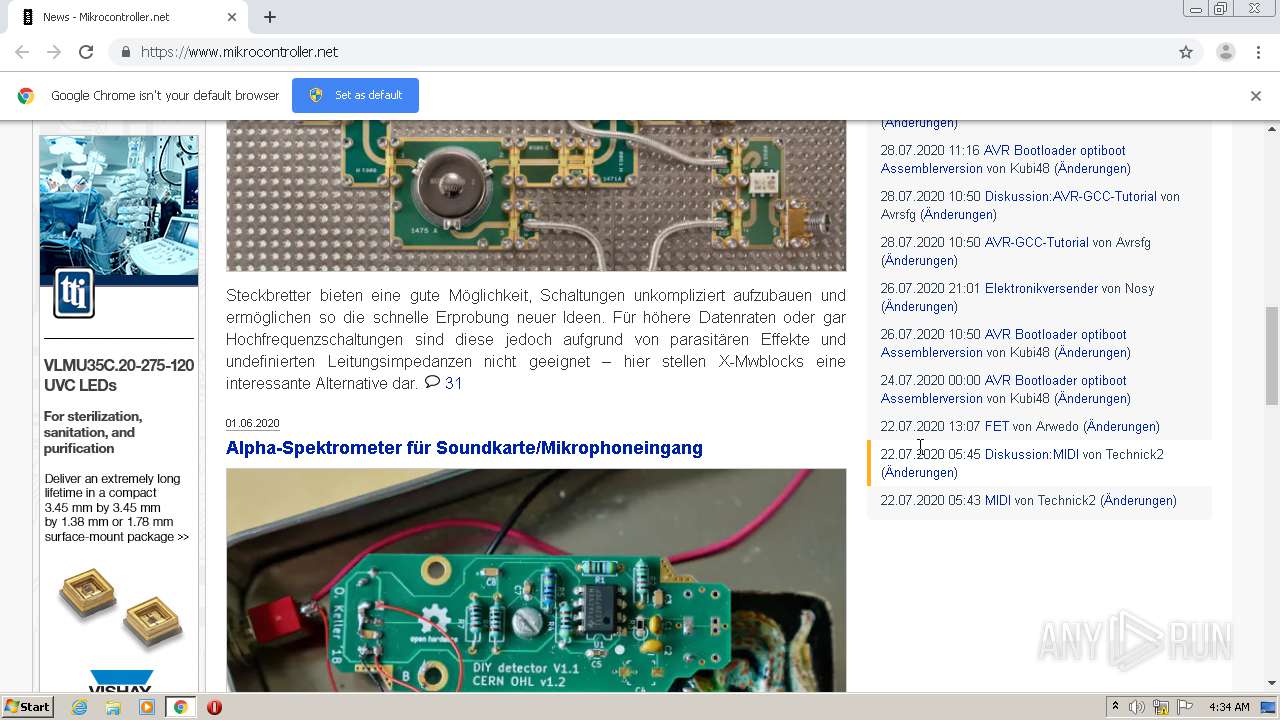View site information via lock icon
Screen dimensions: 1280x720
tap(125, 52)
